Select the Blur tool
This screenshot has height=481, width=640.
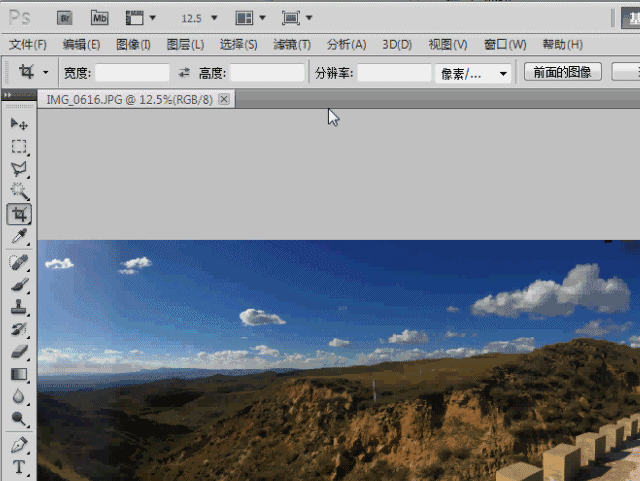[x=19, y=396]
